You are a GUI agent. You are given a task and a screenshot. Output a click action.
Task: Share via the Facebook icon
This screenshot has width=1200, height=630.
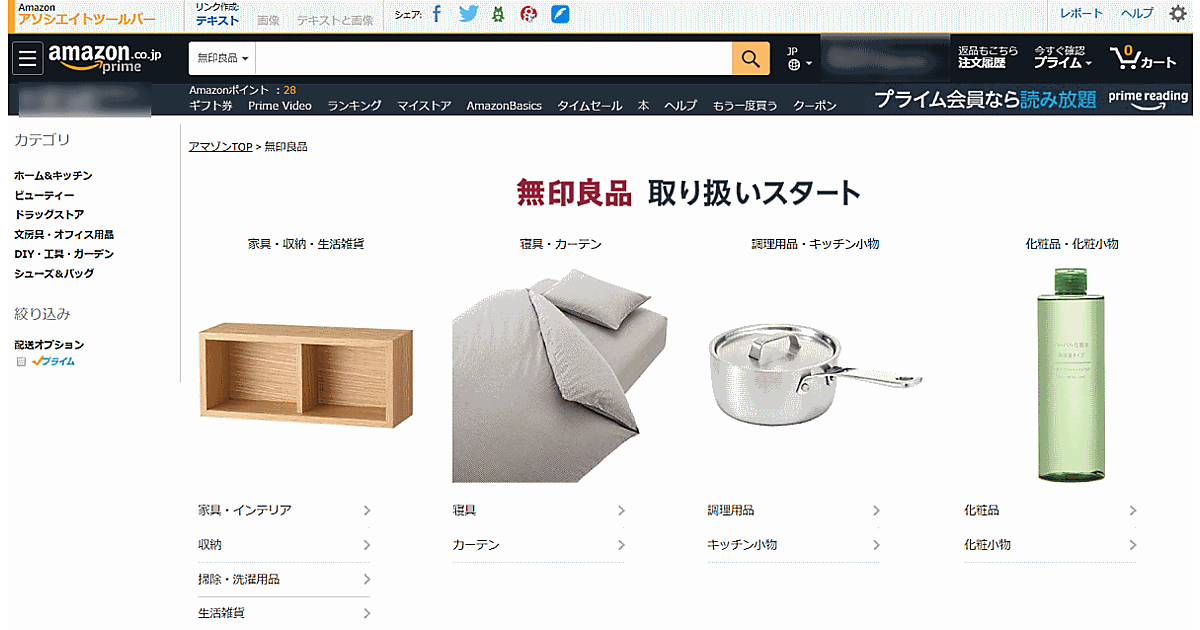[437, 14]
